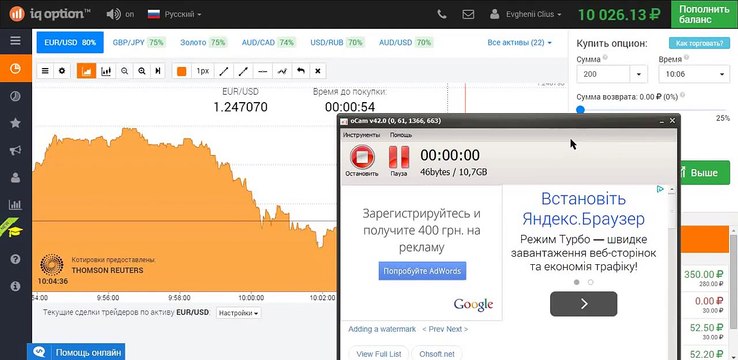Screen dimensions: 738x360
Task: Click the refund percentage slider handle
Action: point(580,110)
